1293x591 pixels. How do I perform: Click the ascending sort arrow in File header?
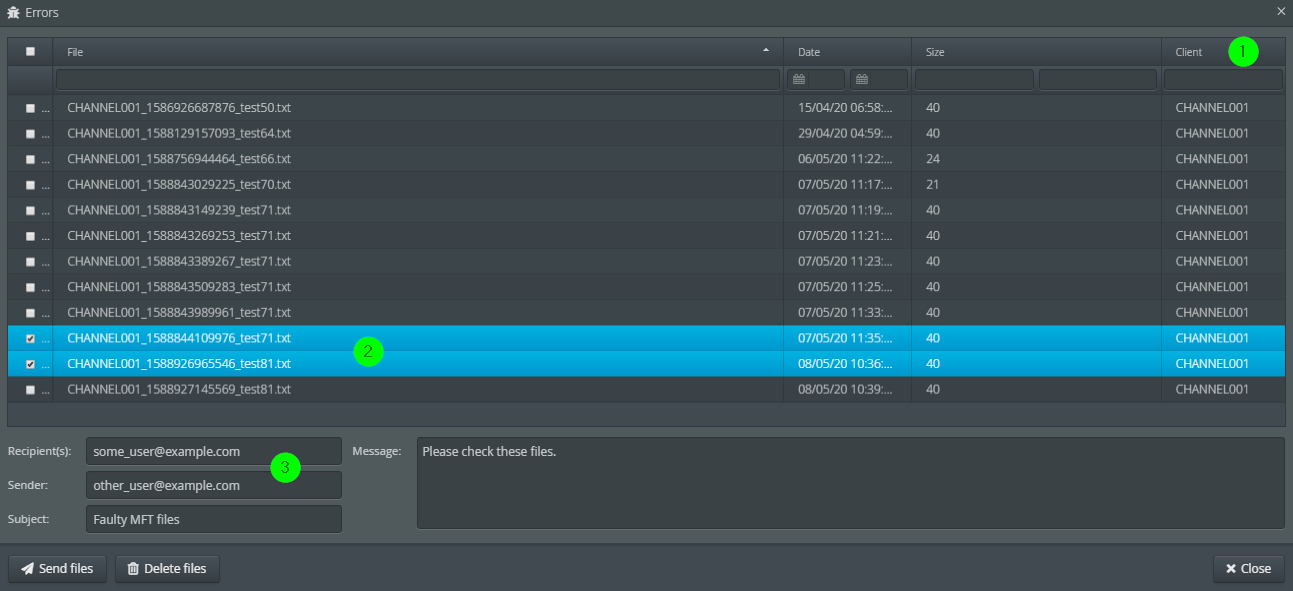coord(766,50)
